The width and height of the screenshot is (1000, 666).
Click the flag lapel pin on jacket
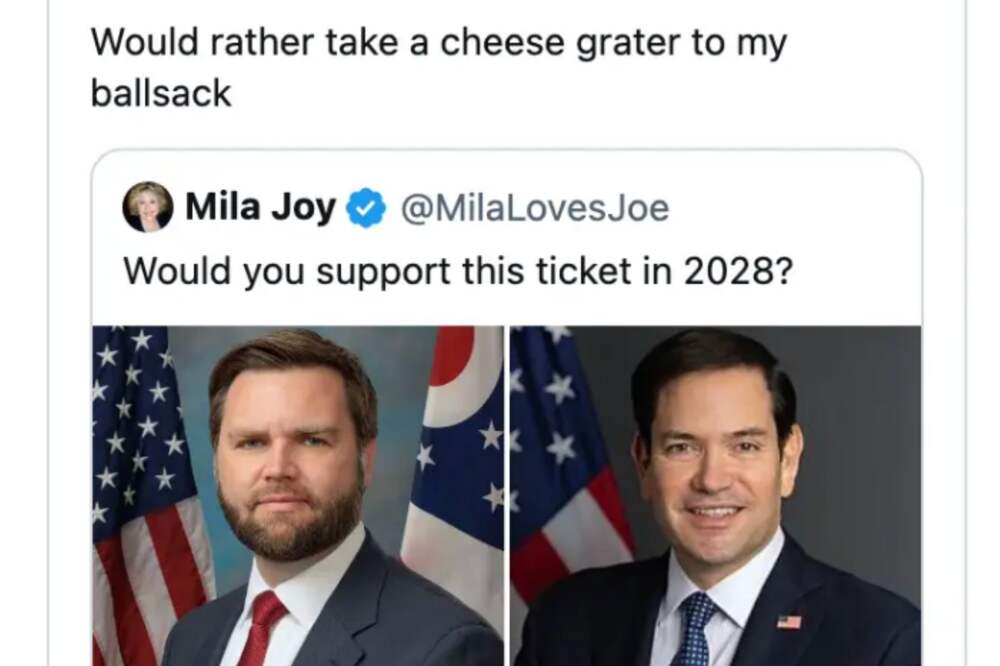(x=789, y=621)
